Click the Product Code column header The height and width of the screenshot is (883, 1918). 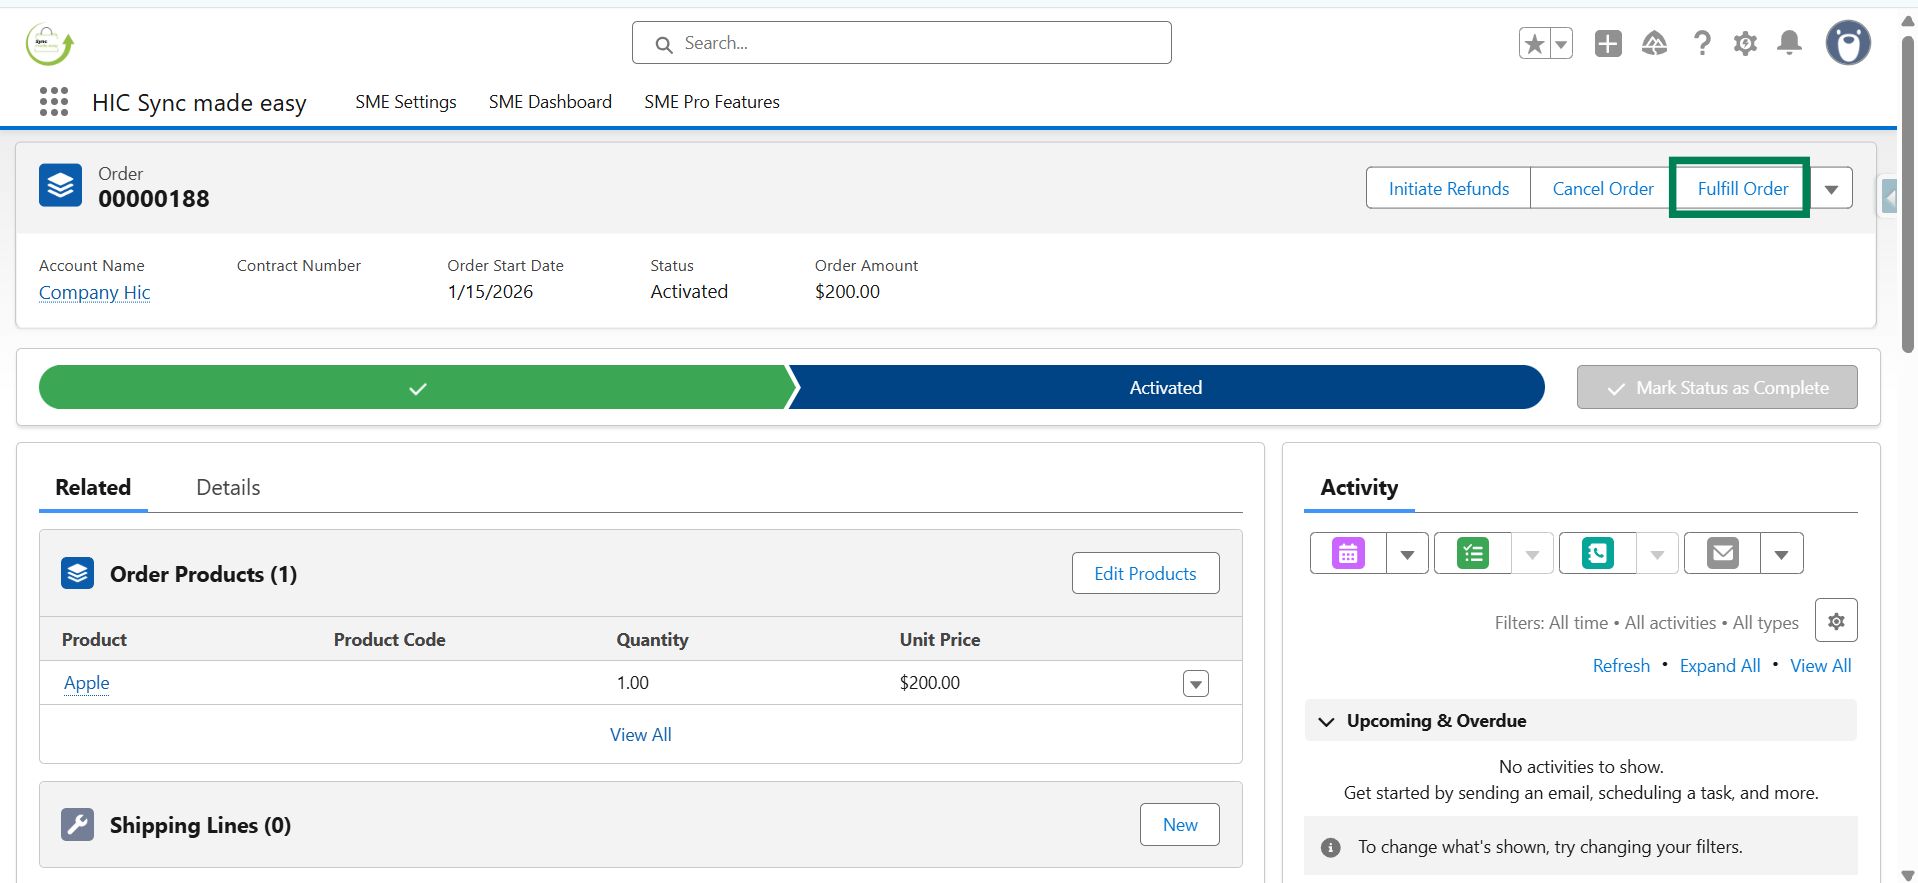390,640
